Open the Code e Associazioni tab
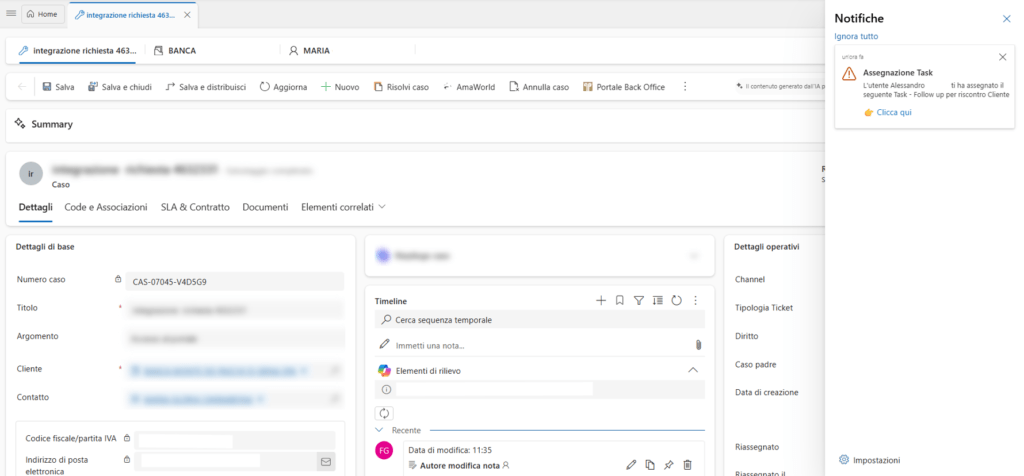This screenshot has width=1024, height=476. click(106, 207)
